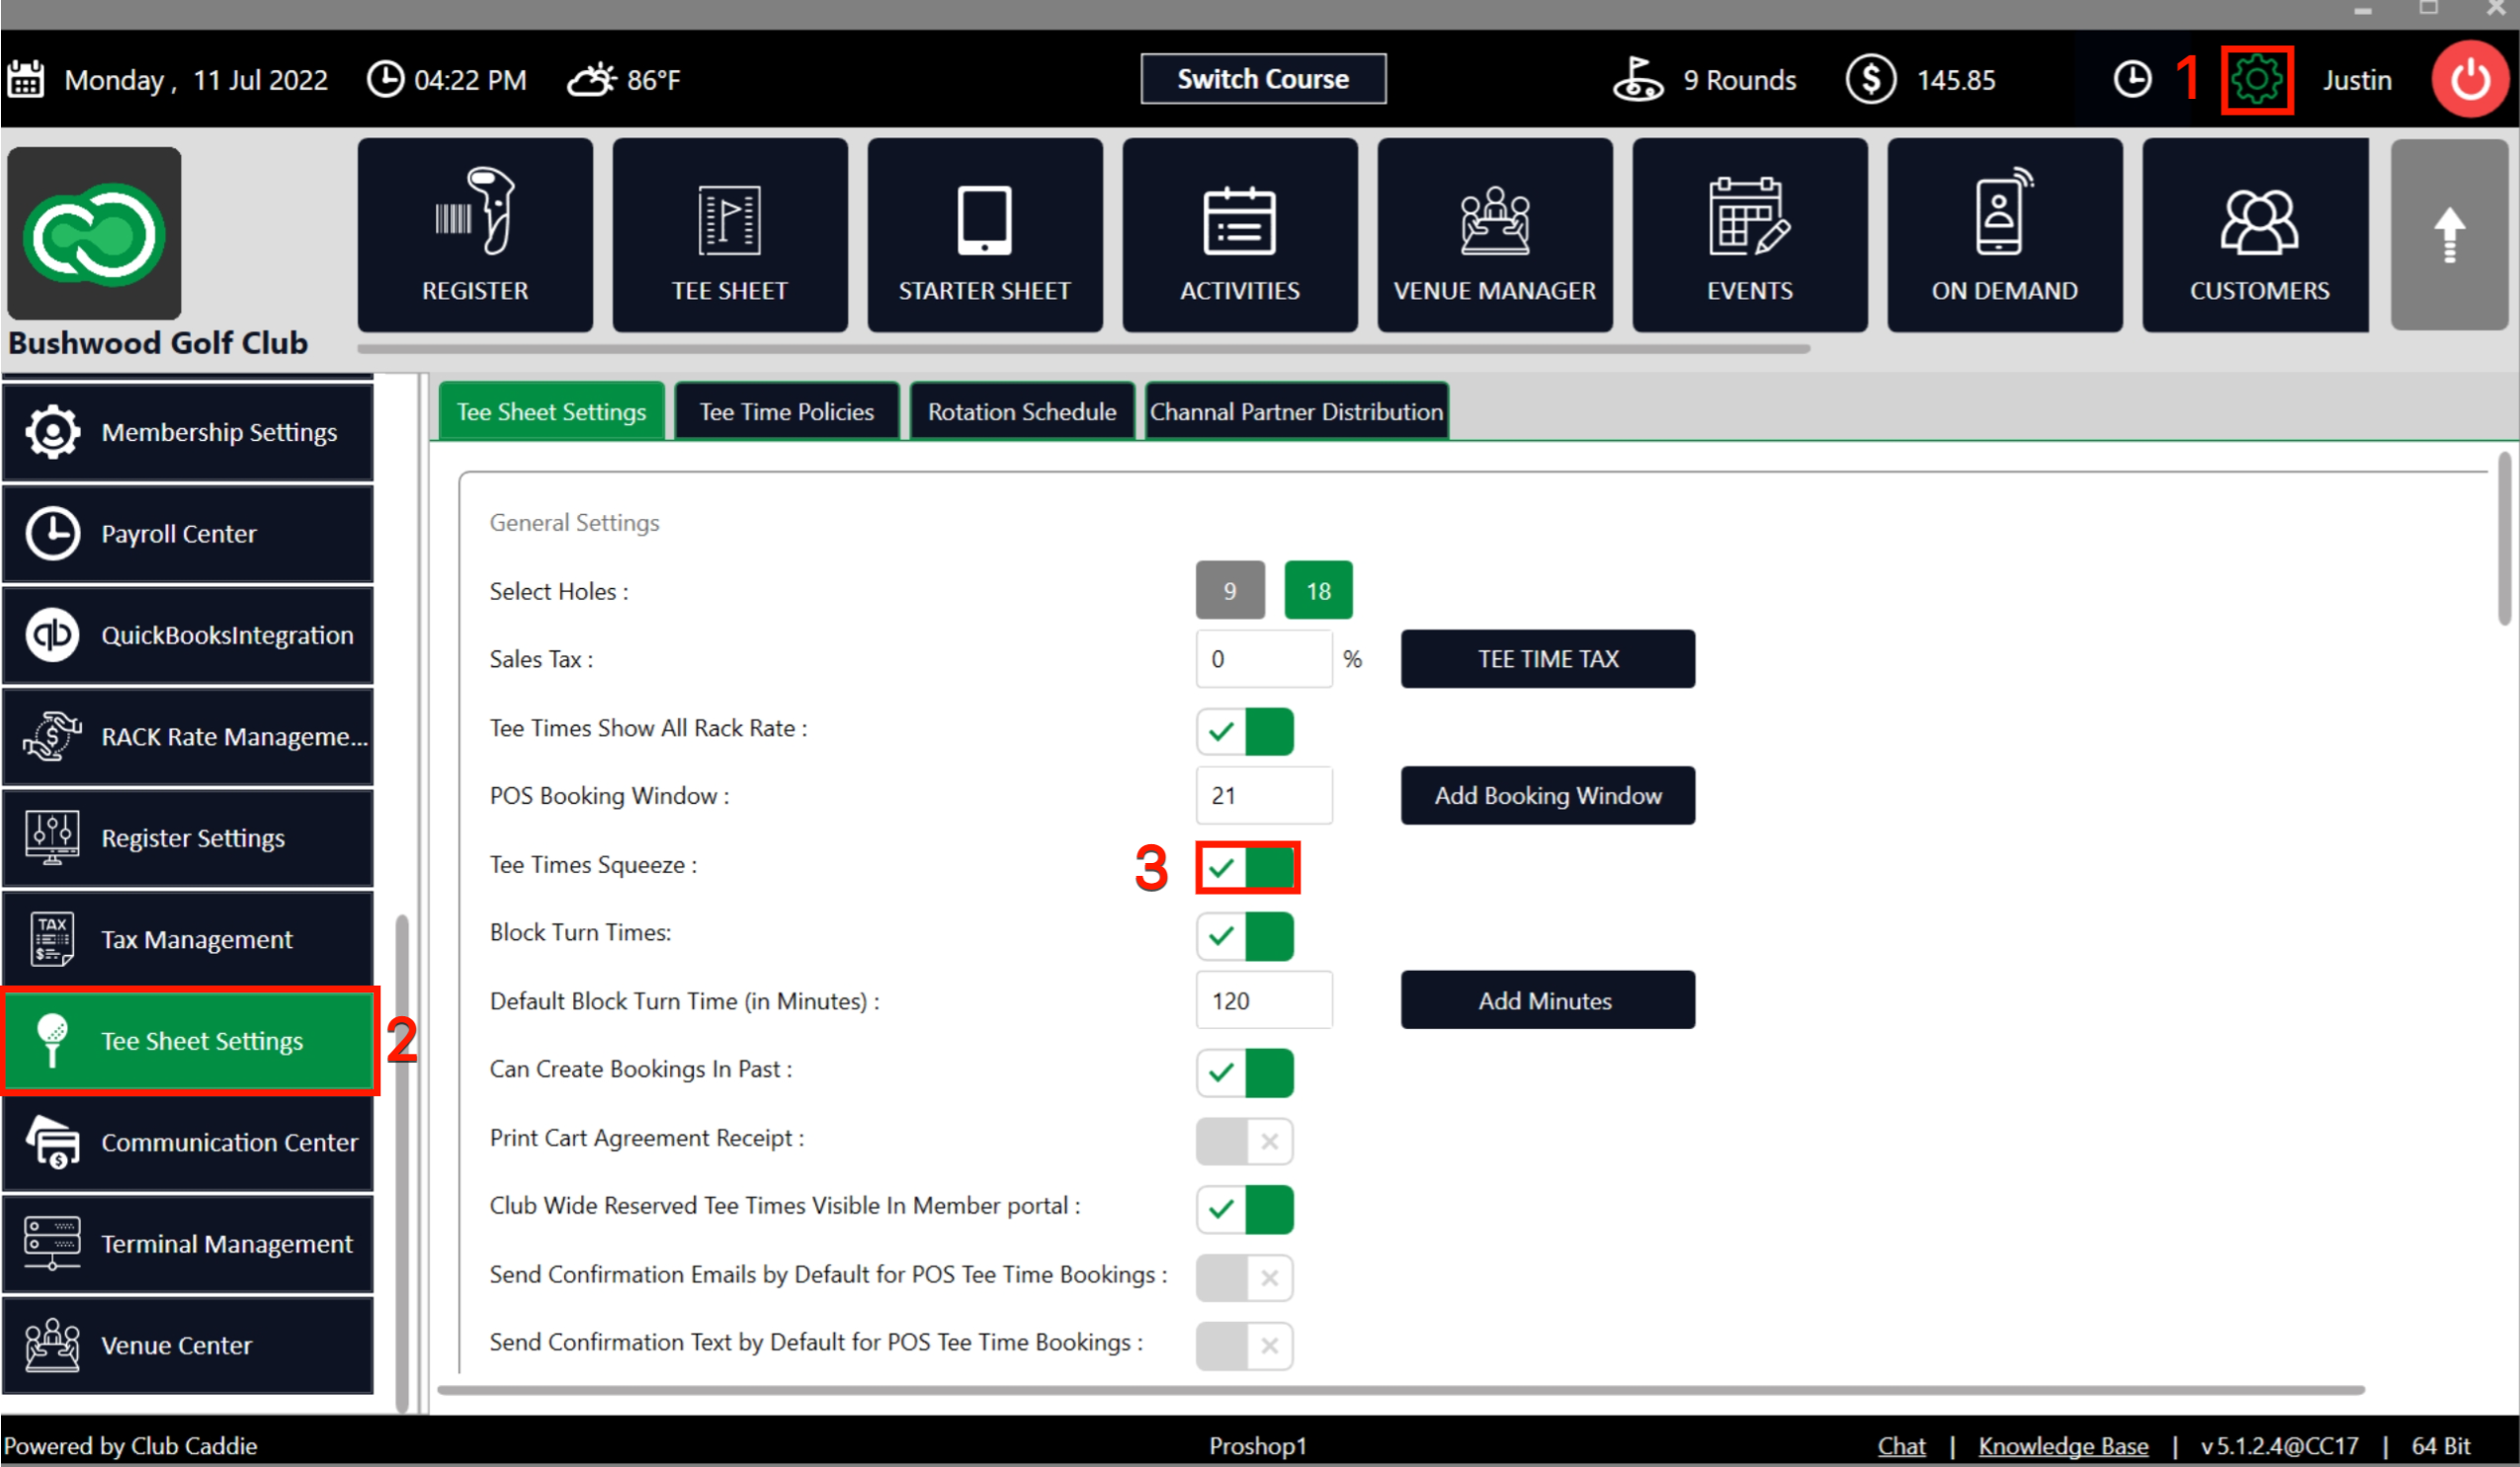
Task: Click the time clock icon beside the gear
Action: pyautogui.click(x=2131, y=80)
